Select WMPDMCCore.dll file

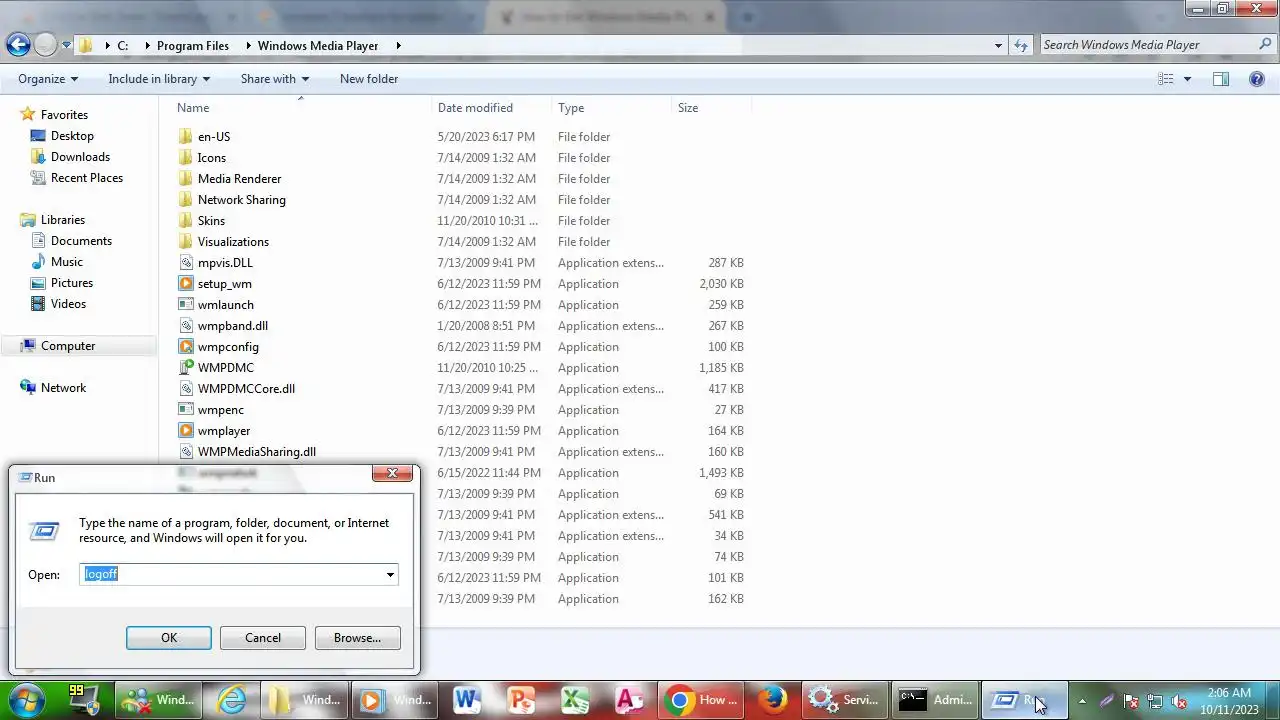(x=246, y=389)
